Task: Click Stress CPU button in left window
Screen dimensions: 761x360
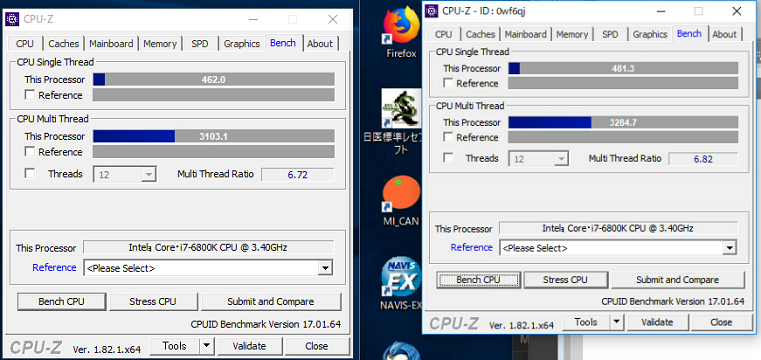Action: [153, 302]
